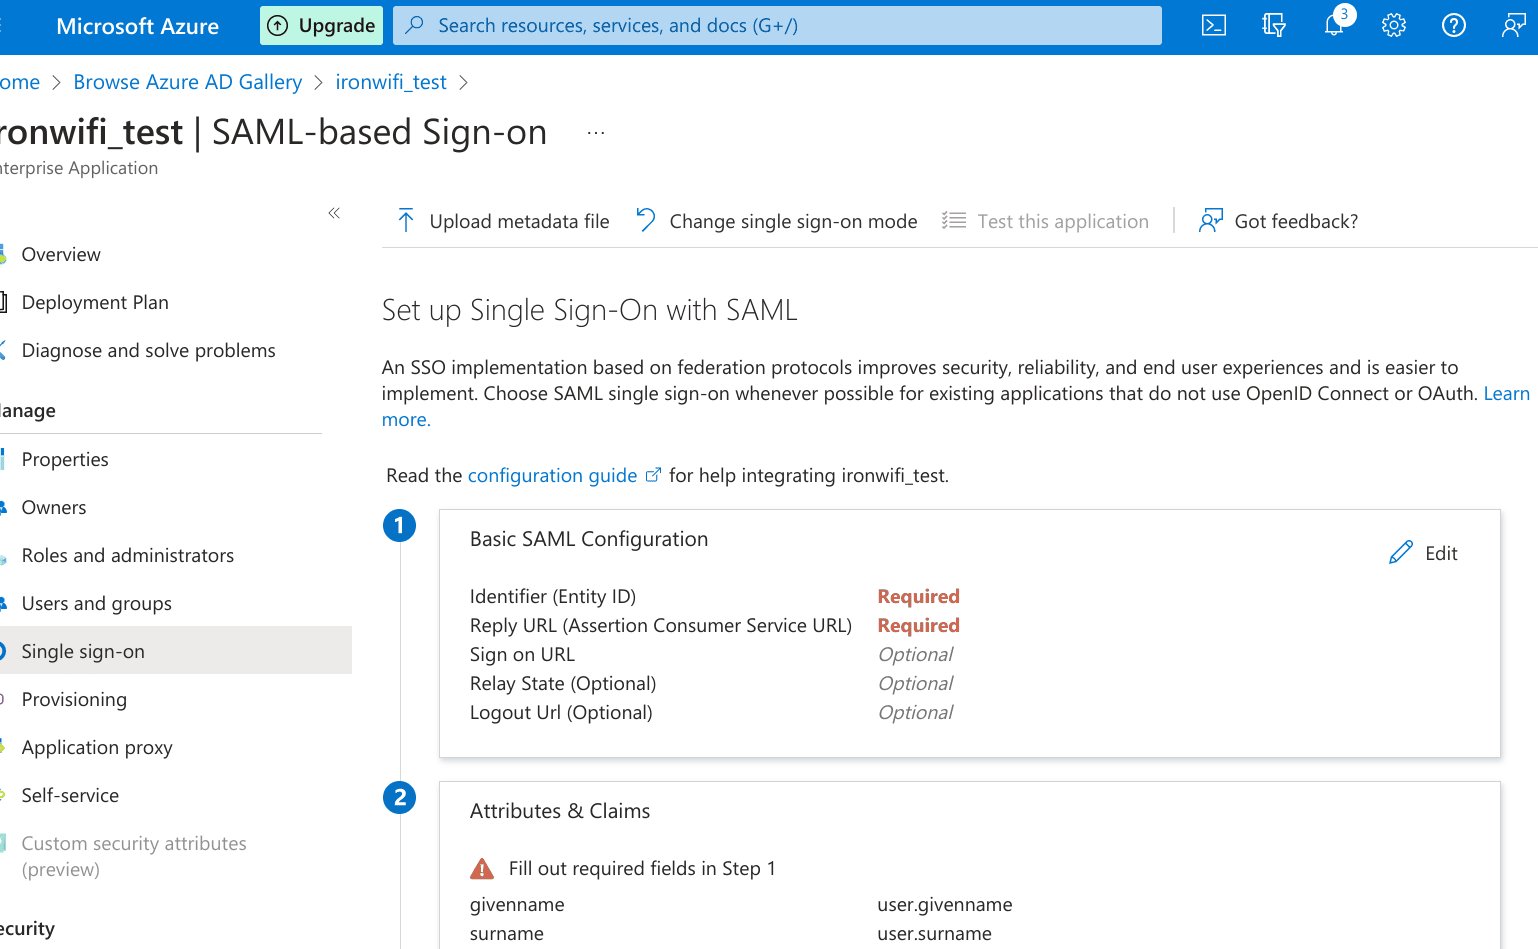
Task: Click the ellipsis more options next to title
Action: [x=596, y=133]
